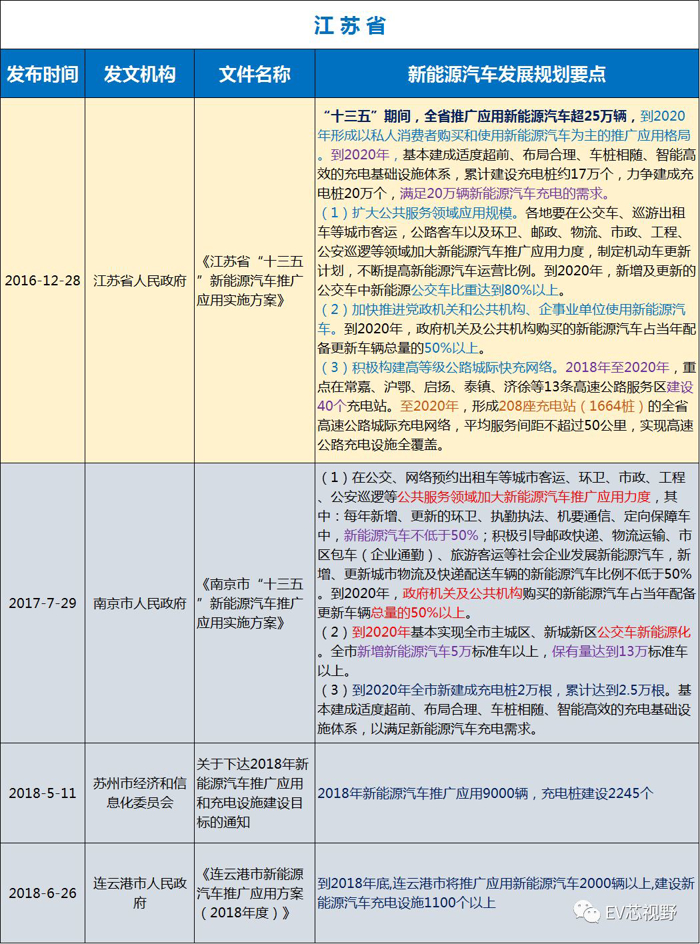Click the 南京市人民政府 issuer cell
The height and width of the screenshot is (944, 700).
139,603
